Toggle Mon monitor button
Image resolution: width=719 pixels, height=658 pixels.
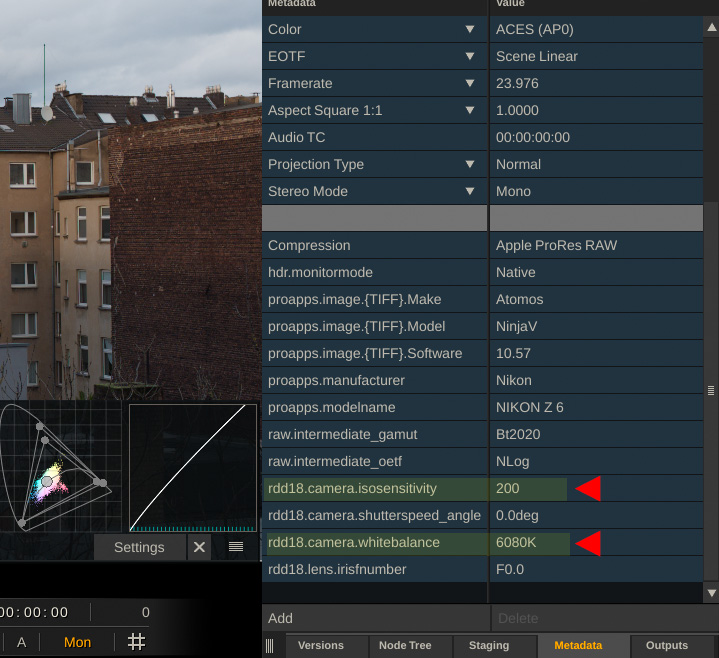pos(77,642)
